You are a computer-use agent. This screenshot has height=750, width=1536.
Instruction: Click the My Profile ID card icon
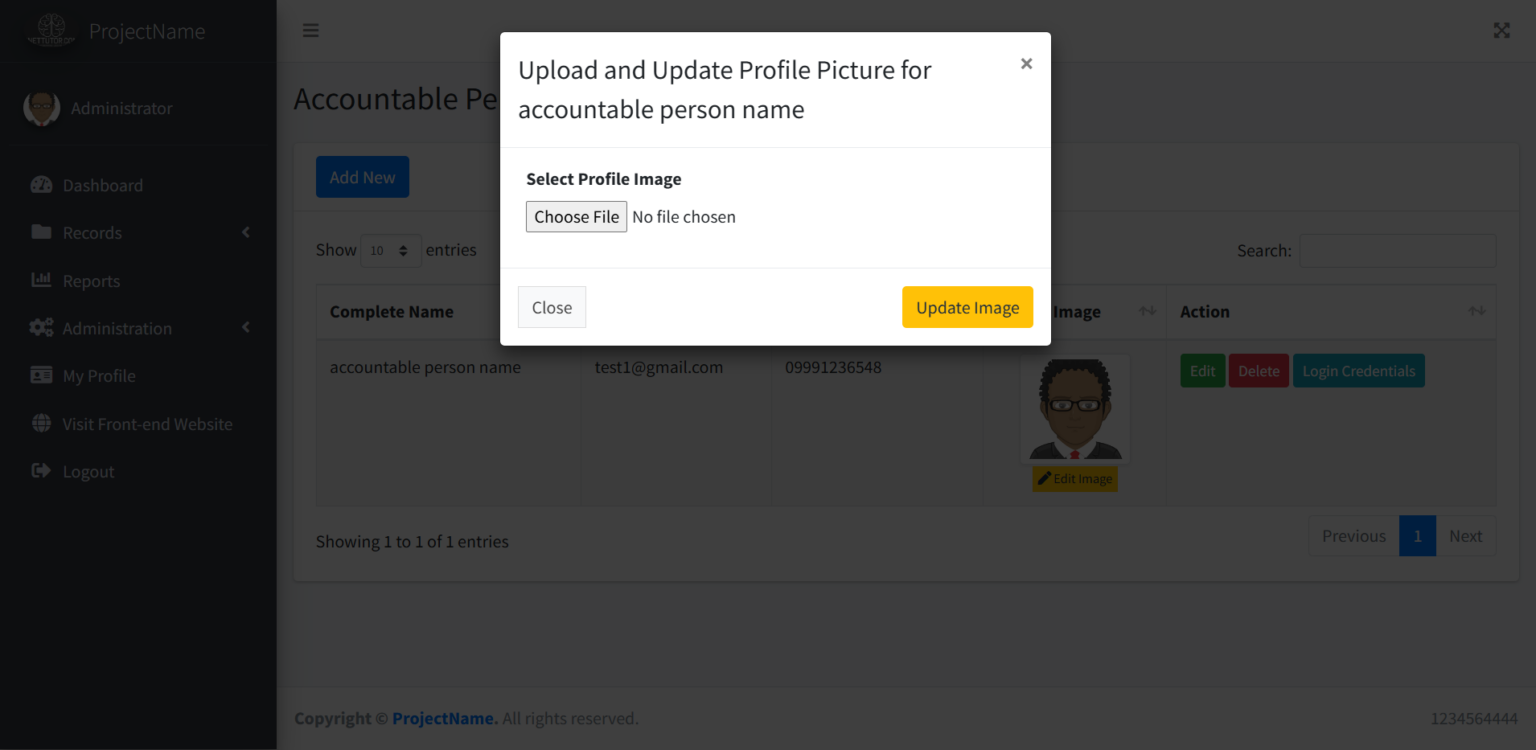click(x=41, y=375)
